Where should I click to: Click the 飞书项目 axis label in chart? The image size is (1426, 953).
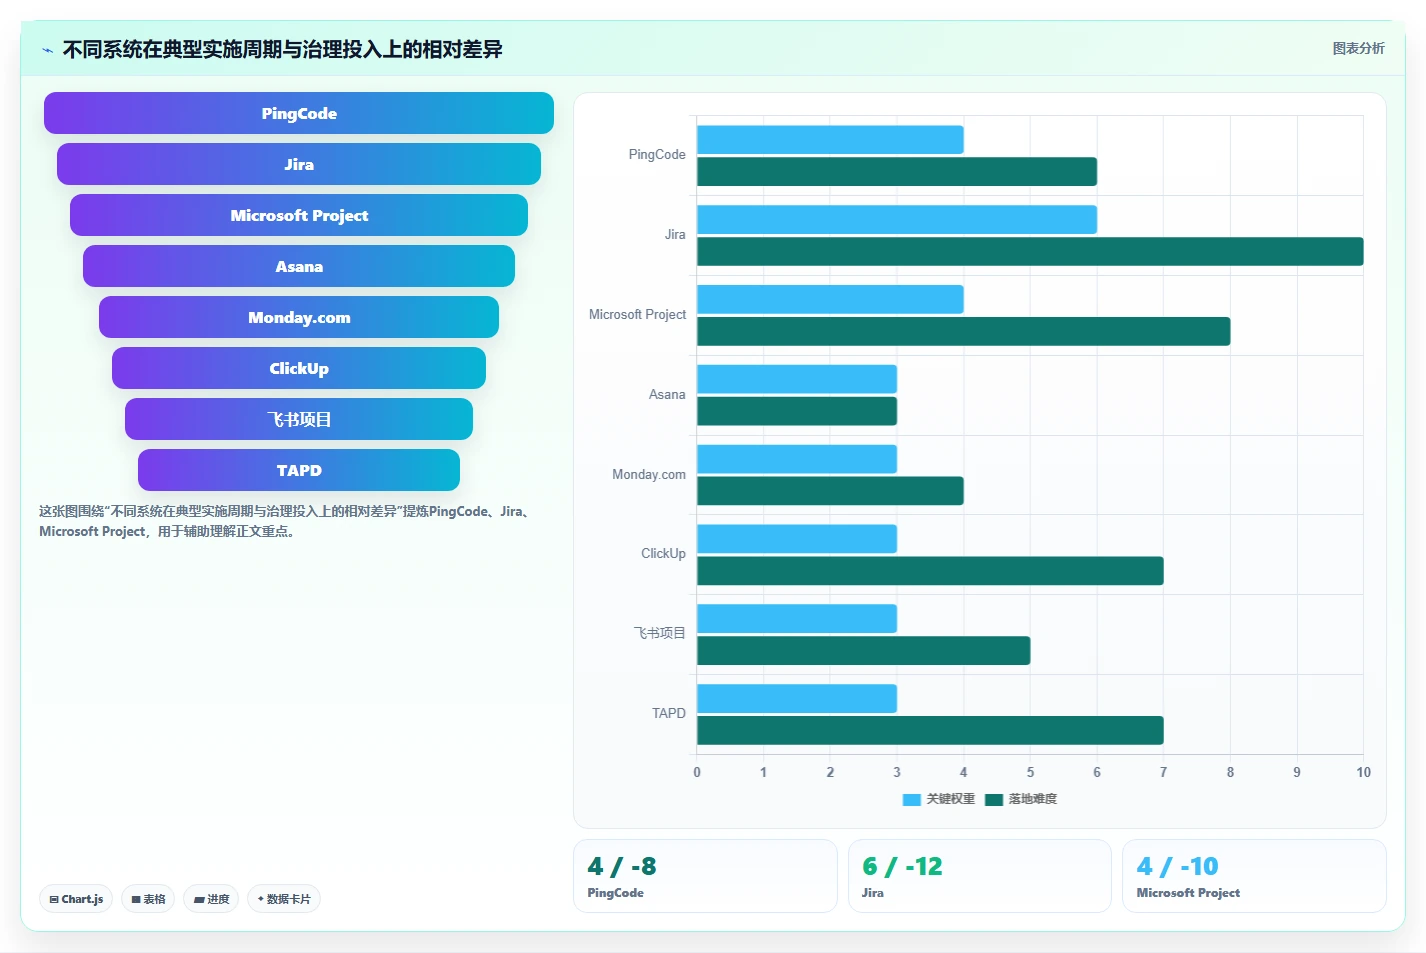pos(660,634)
